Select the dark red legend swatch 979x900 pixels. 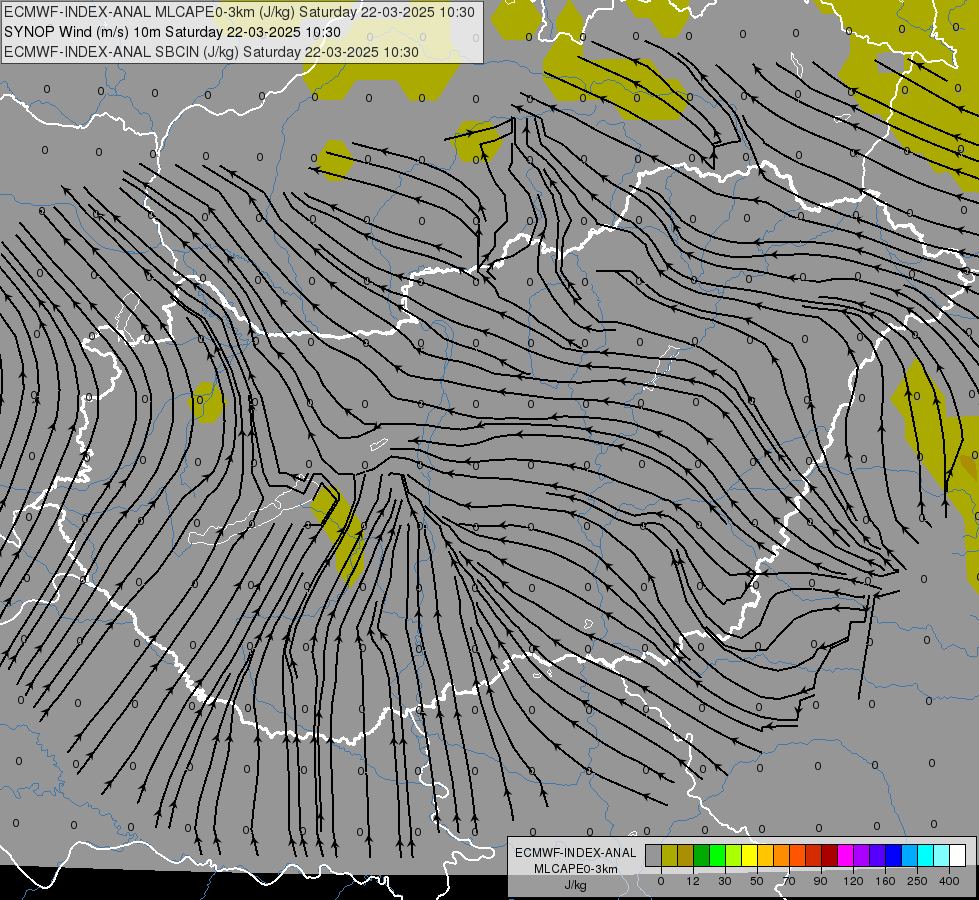[829, 856]
